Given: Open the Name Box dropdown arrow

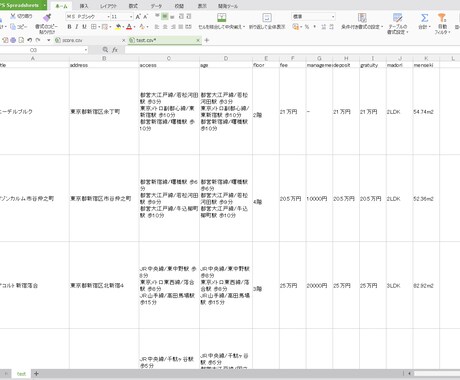Looking at the screenshot, I should tap(86, 50).
